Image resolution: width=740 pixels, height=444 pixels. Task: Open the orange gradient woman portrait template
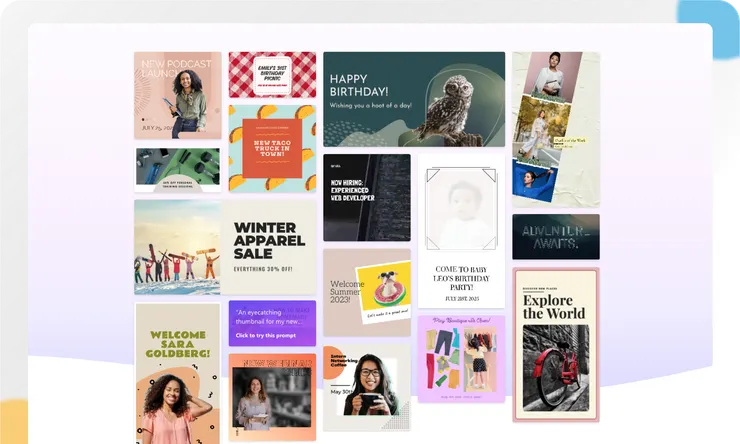tap(272, 397)
